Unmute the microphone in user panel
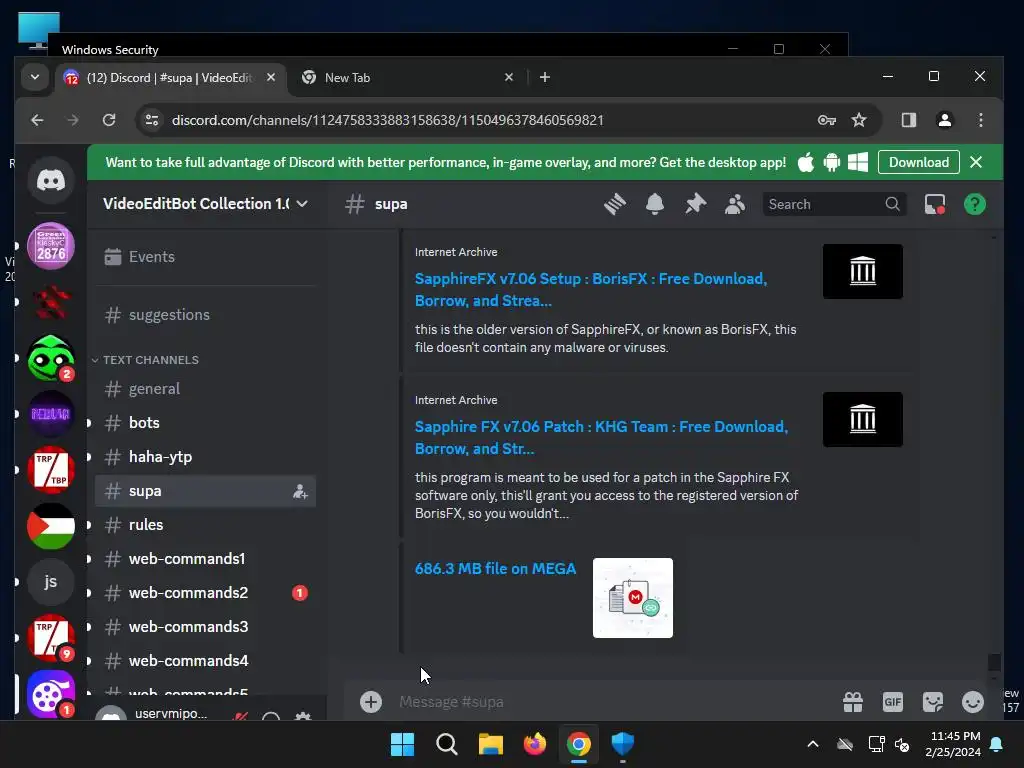Image resolution: width=1024 pixels, height=768 pixels. coord(240,716)
